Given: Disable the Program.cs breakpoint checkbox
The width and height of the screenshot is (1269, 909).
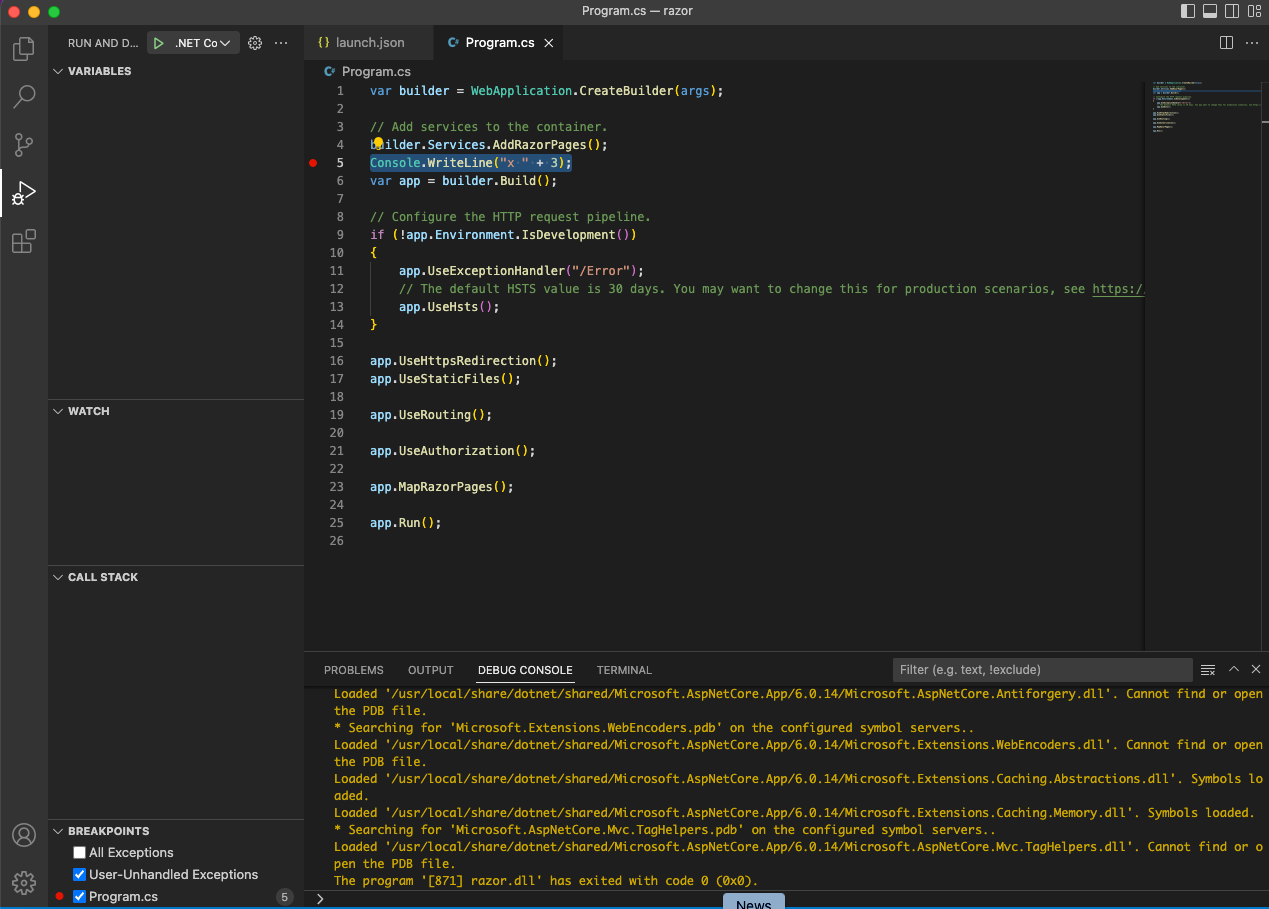Looking at the screenshot, I should pos(80,897).
